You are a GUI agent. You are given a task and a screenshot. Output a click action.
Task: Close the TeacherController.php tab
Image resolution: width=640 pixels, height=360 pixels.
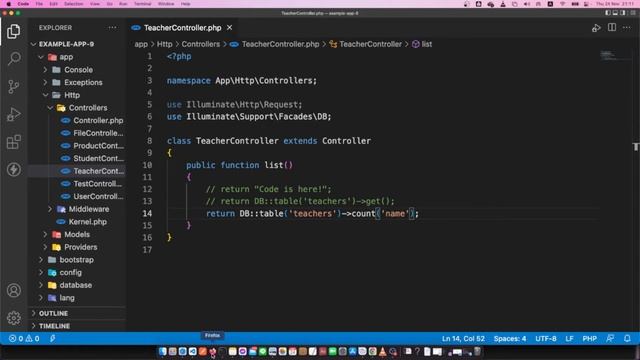click(229, 28)
